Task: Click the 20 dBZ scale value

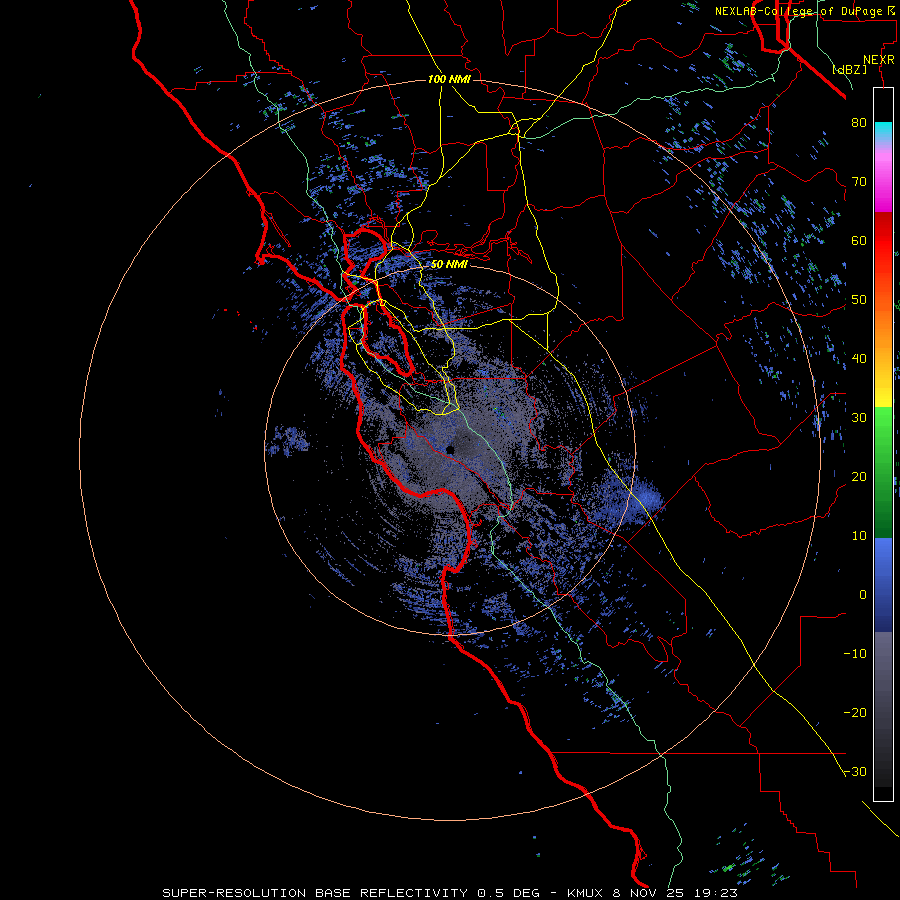Action: click(x=859, y=476)
